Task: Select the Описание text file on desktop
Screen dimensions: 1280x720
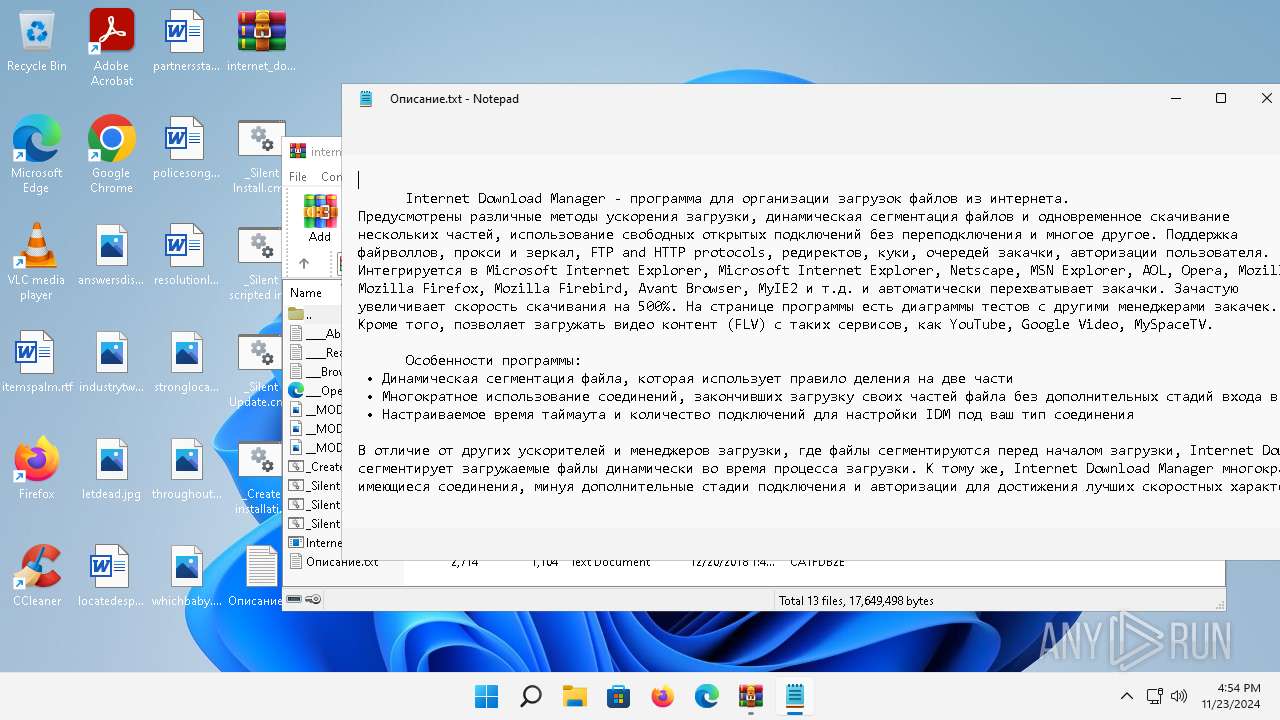Action: 256,575
